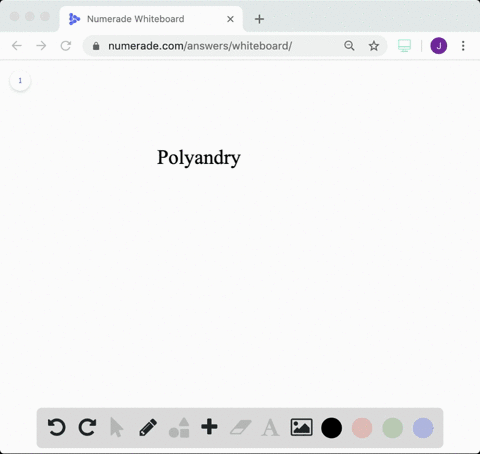Choose the blue color swatch

[x=423, y=428]
